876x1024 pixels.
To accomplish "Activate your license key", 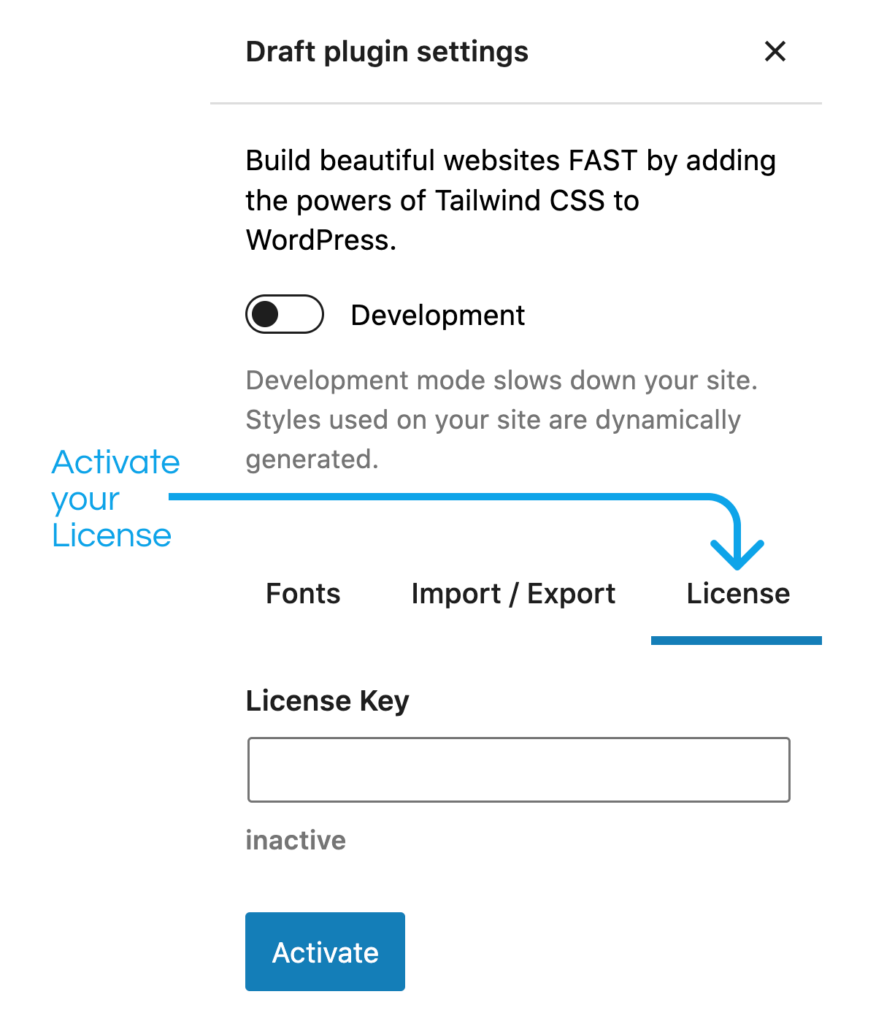I will pos(324,951).
